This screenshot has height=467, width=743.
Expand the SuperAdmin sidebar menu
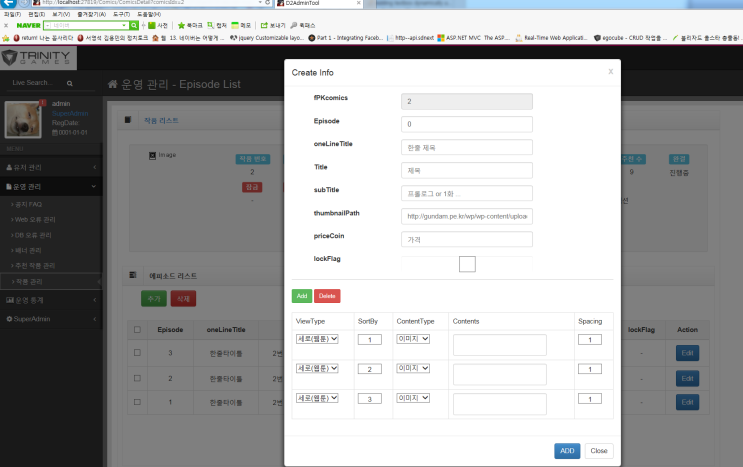click(x=51, y=319)
